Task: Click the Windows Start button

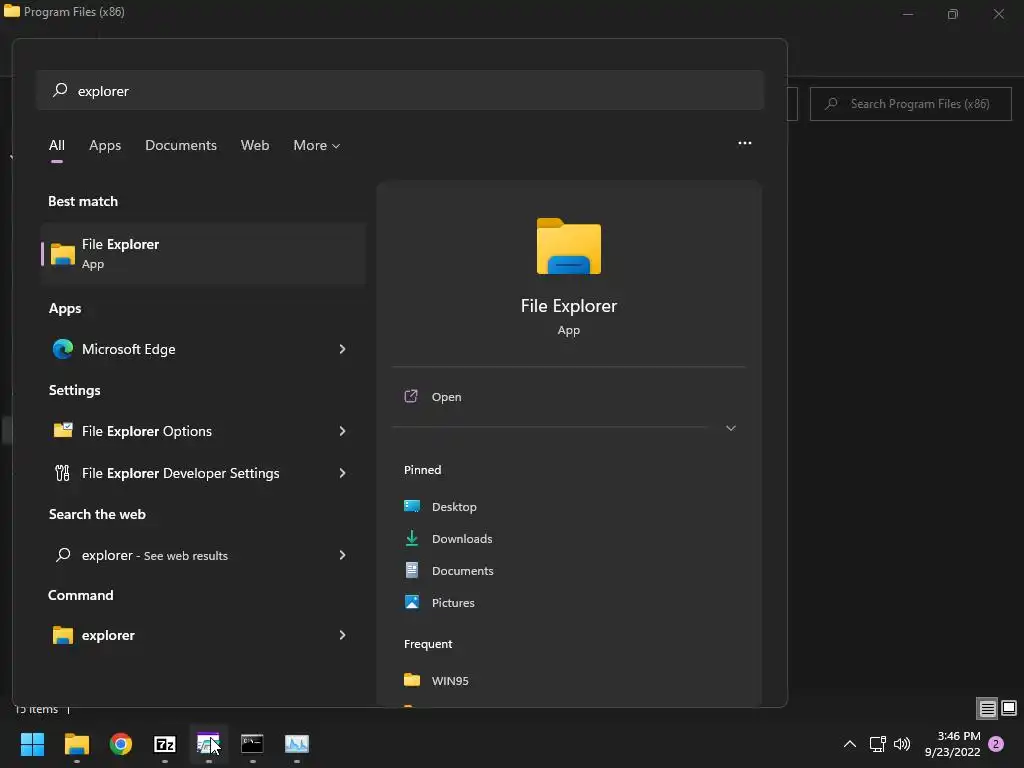Action: (33, 744)
